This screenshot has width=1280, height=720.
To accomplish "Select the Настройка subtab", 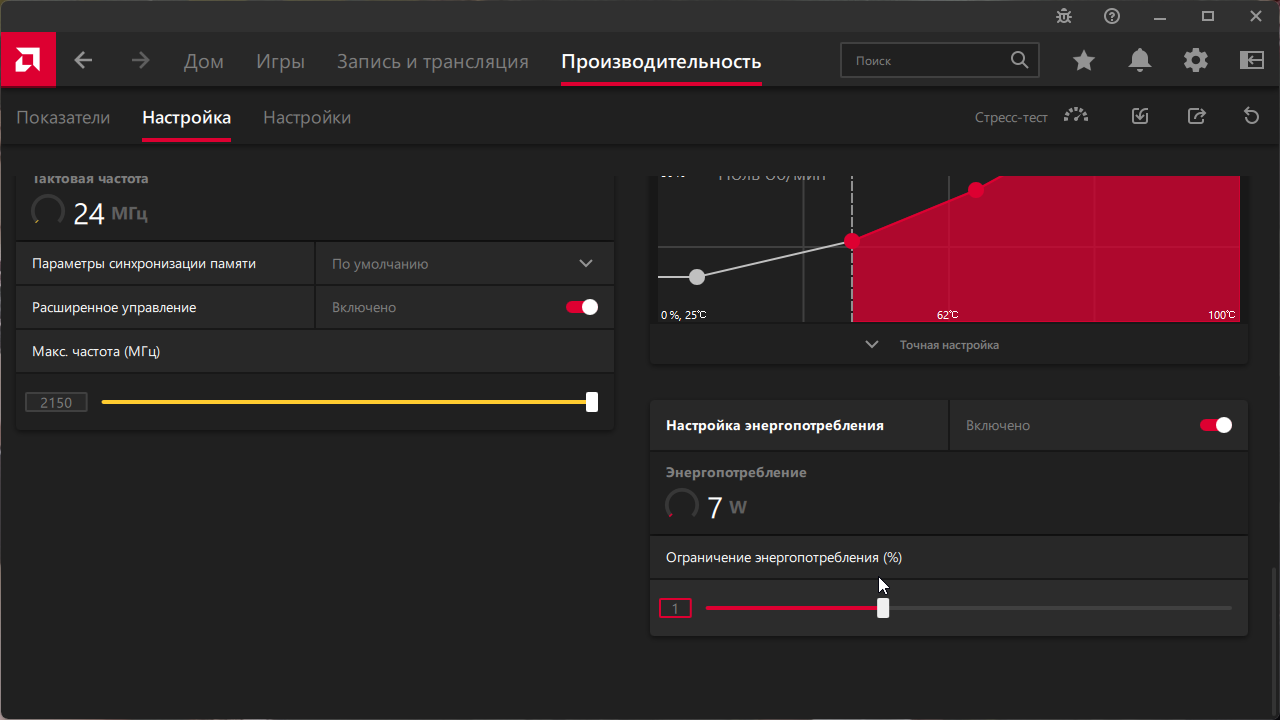I will tap(187, 117).
